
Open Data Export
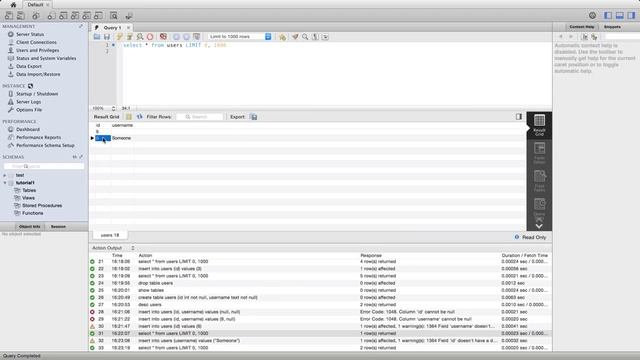(29, 66)
